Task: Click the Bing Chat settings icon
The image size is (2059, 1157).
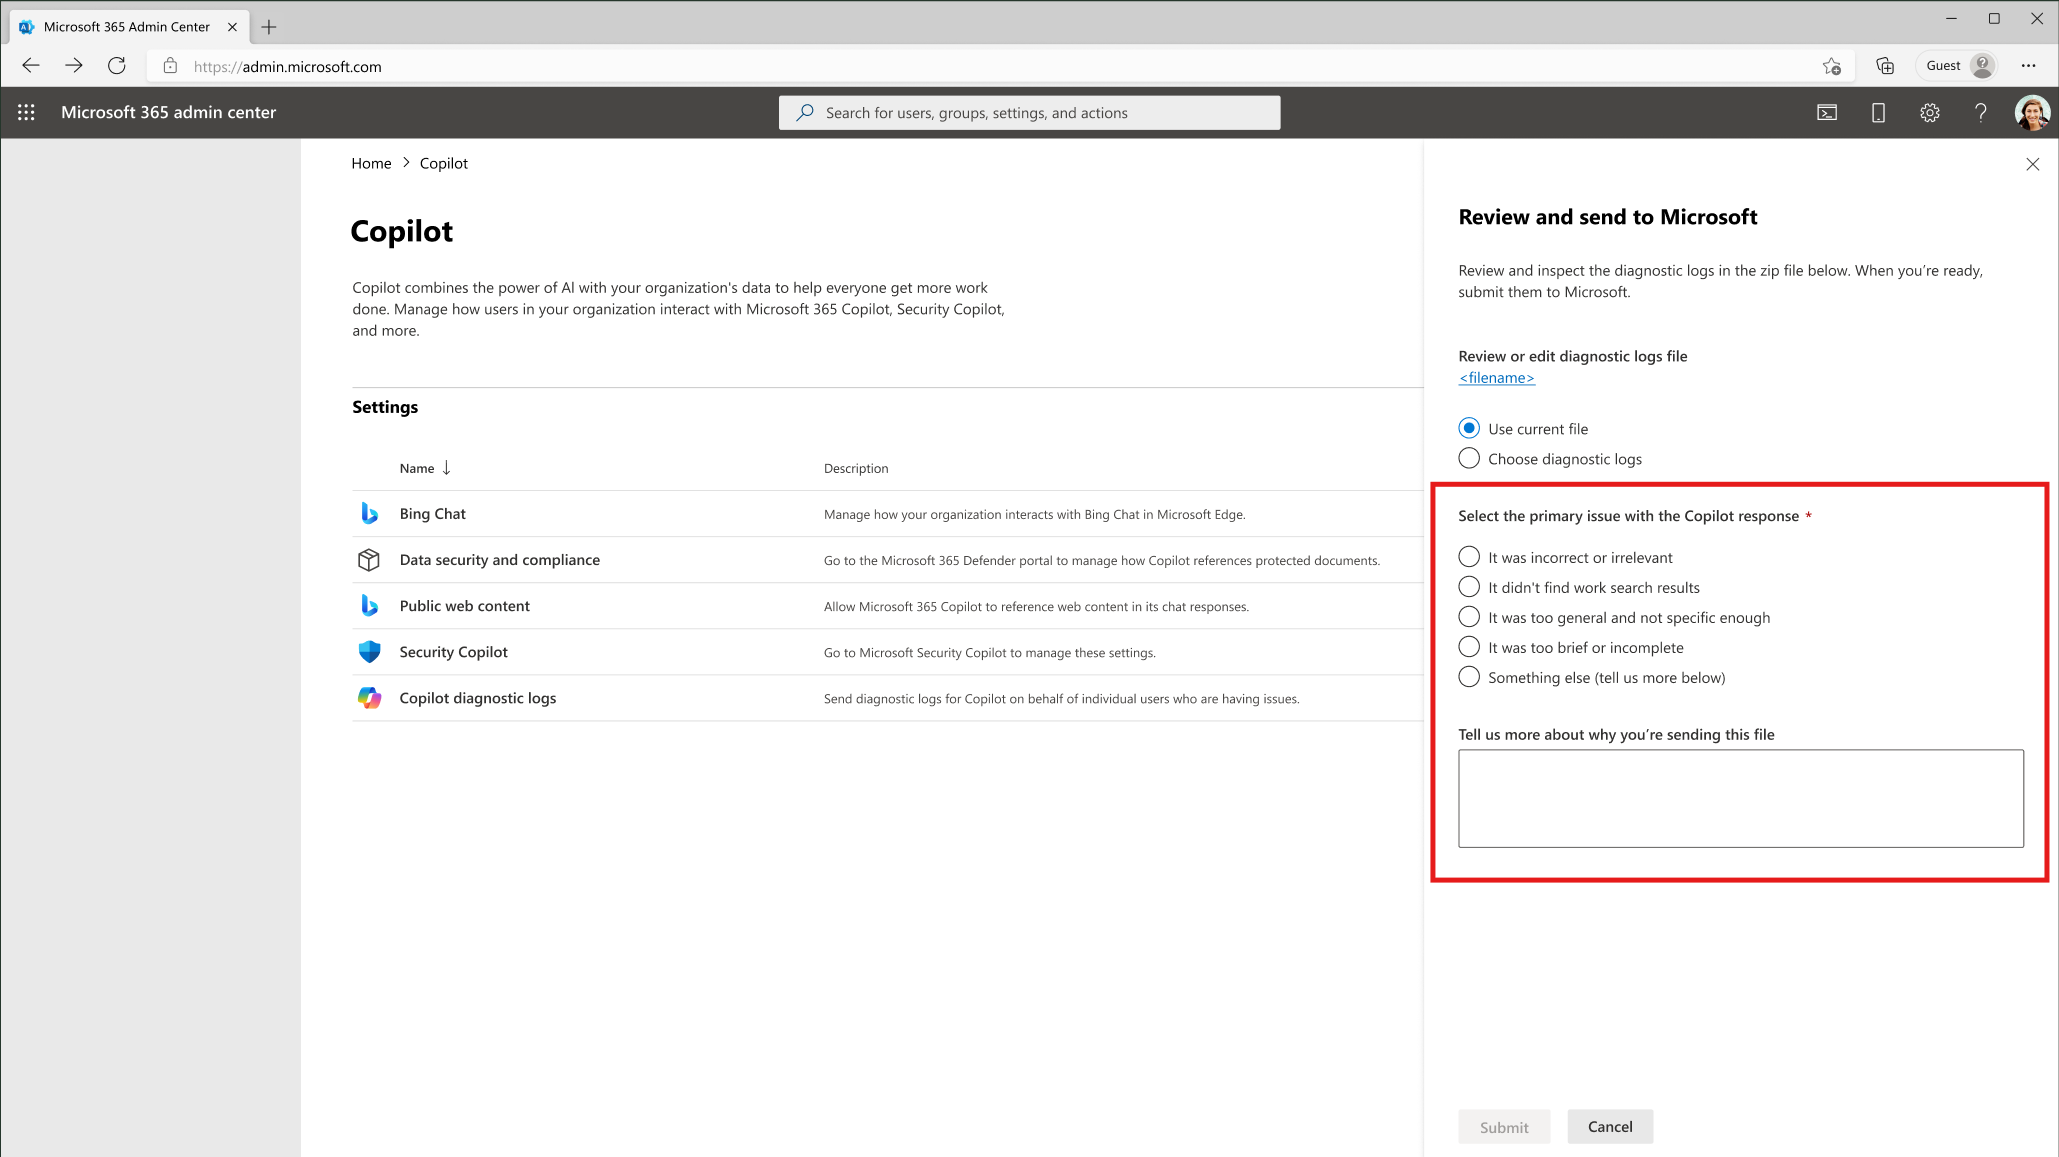Action: (x=368, y=512)
